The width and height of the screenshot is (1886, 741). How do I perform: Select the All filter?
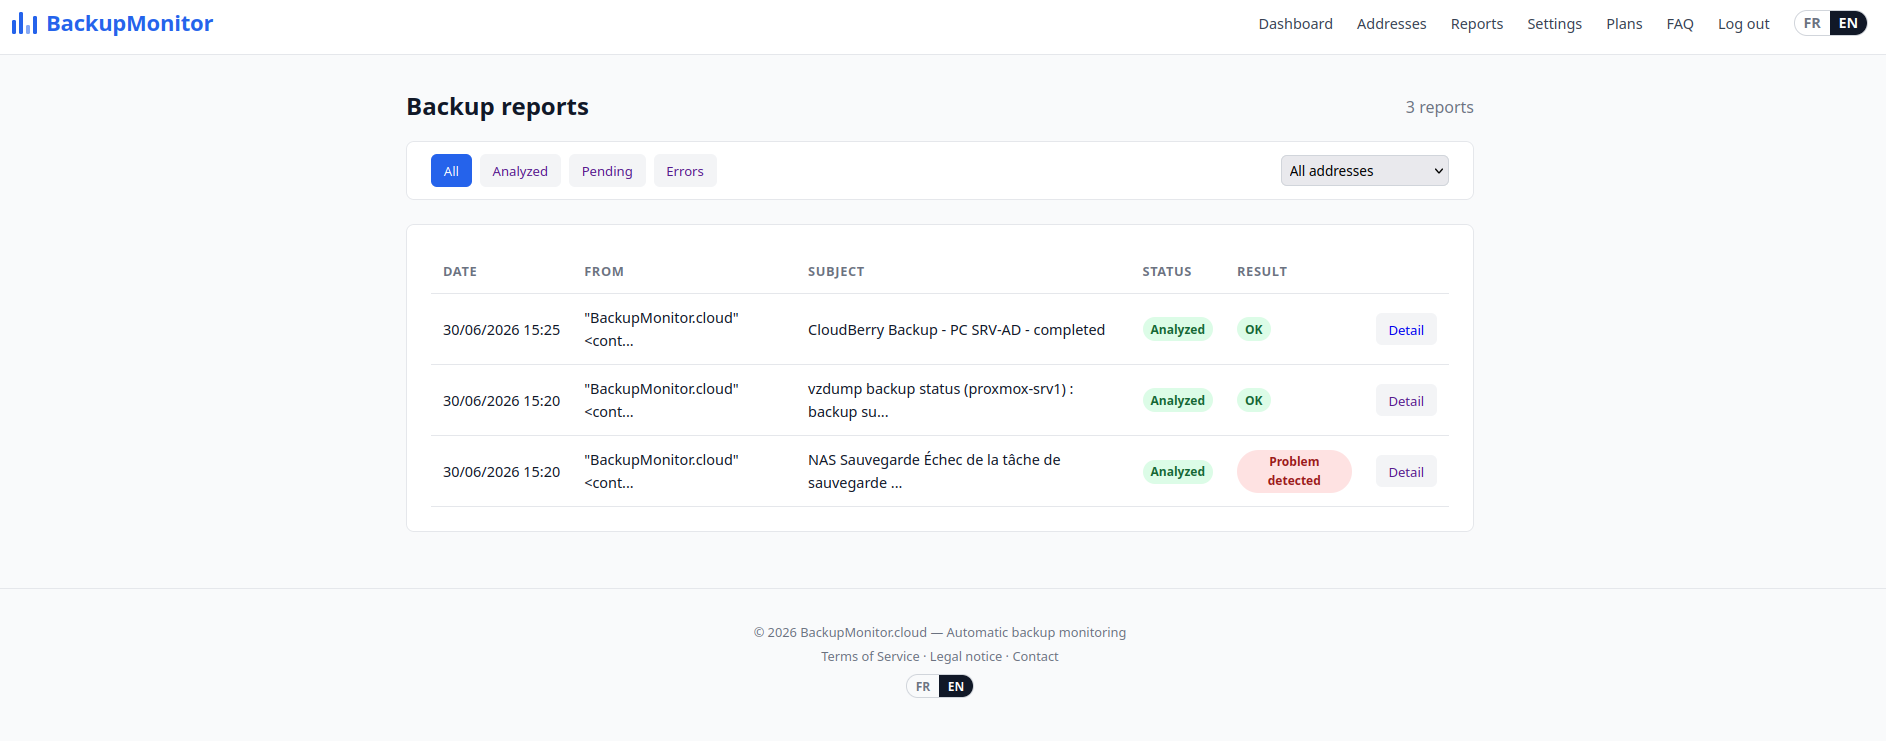pos(451,171)
